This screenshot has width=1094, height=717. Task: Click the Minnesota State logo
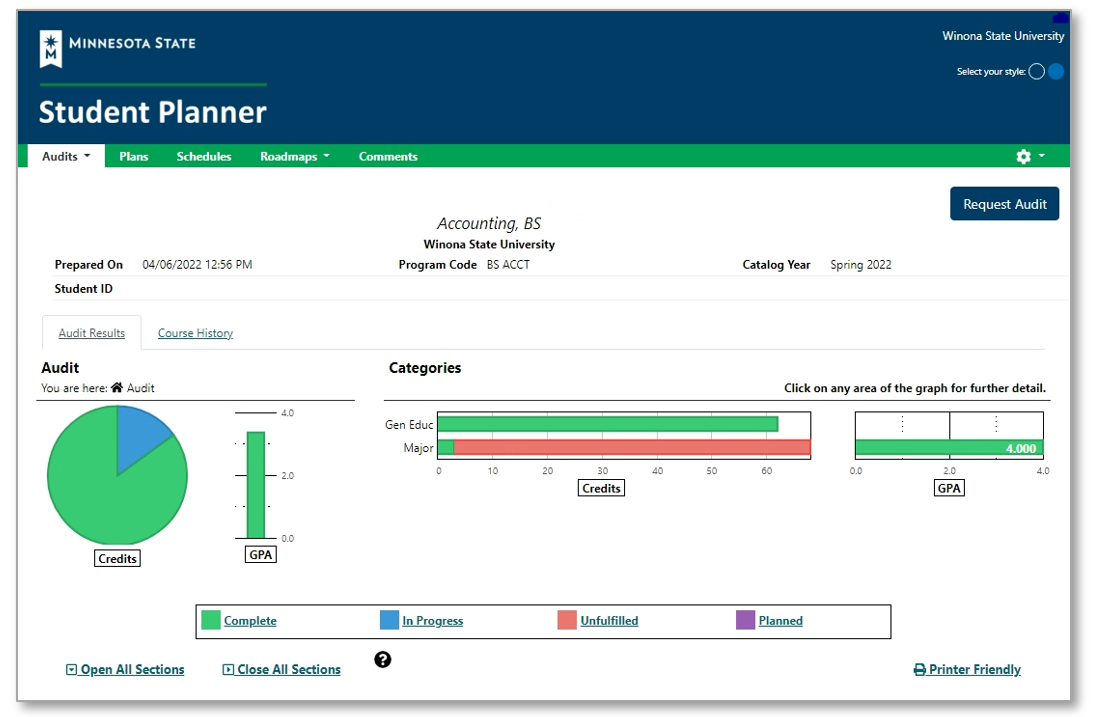click(x=117, y=48)
